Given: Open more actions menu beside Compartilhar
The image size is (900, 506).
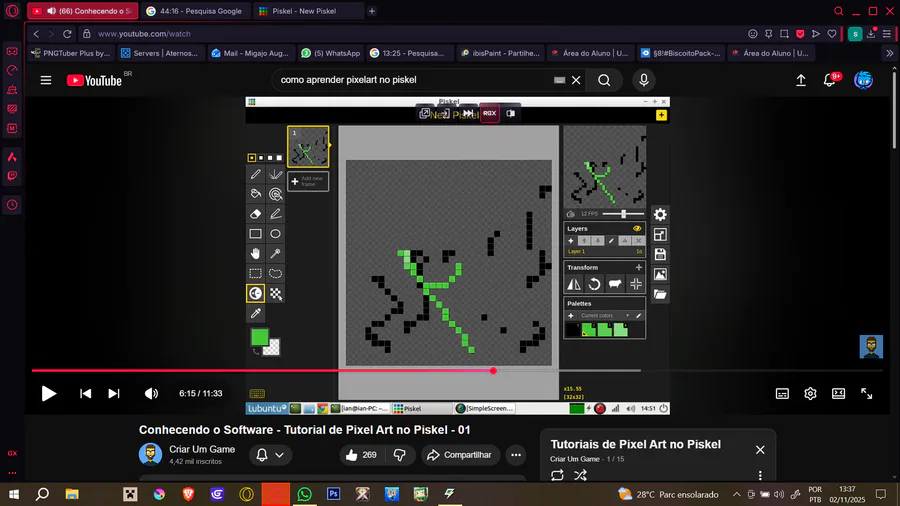Looking at the screenshot, I should (x=516, y=455).
